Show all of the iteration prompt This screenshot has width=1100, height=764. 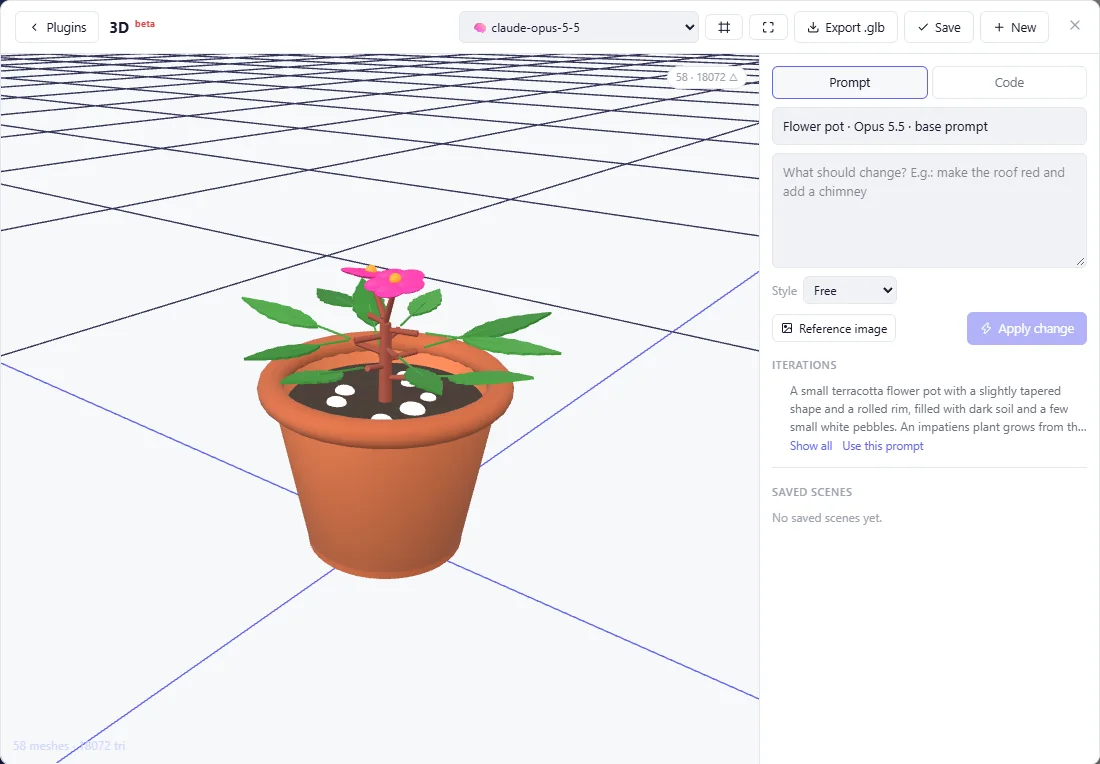[x=811, y=446]
